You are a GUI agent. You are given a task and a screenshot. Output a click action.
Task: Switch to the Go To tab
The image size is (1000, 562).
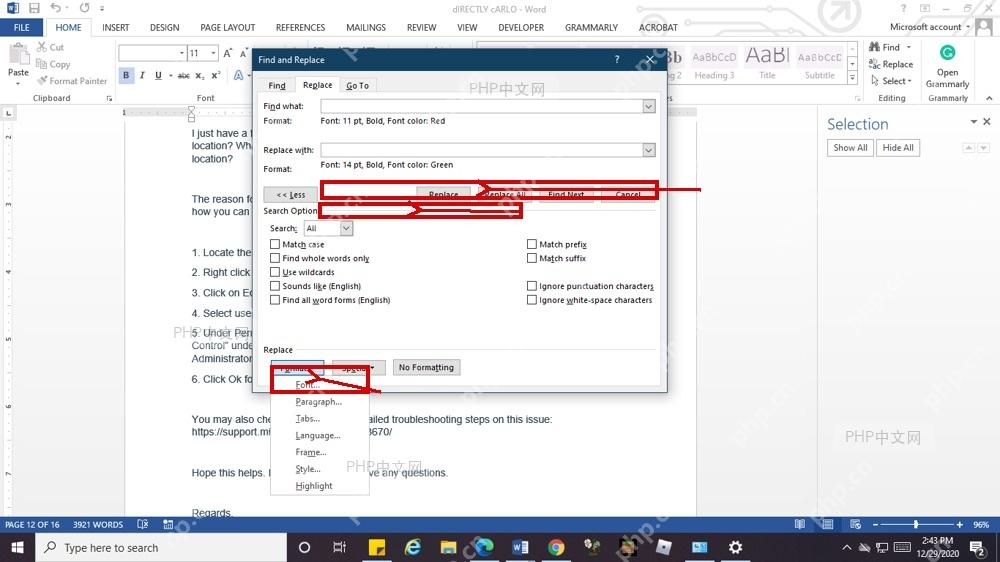pos(357,85)
